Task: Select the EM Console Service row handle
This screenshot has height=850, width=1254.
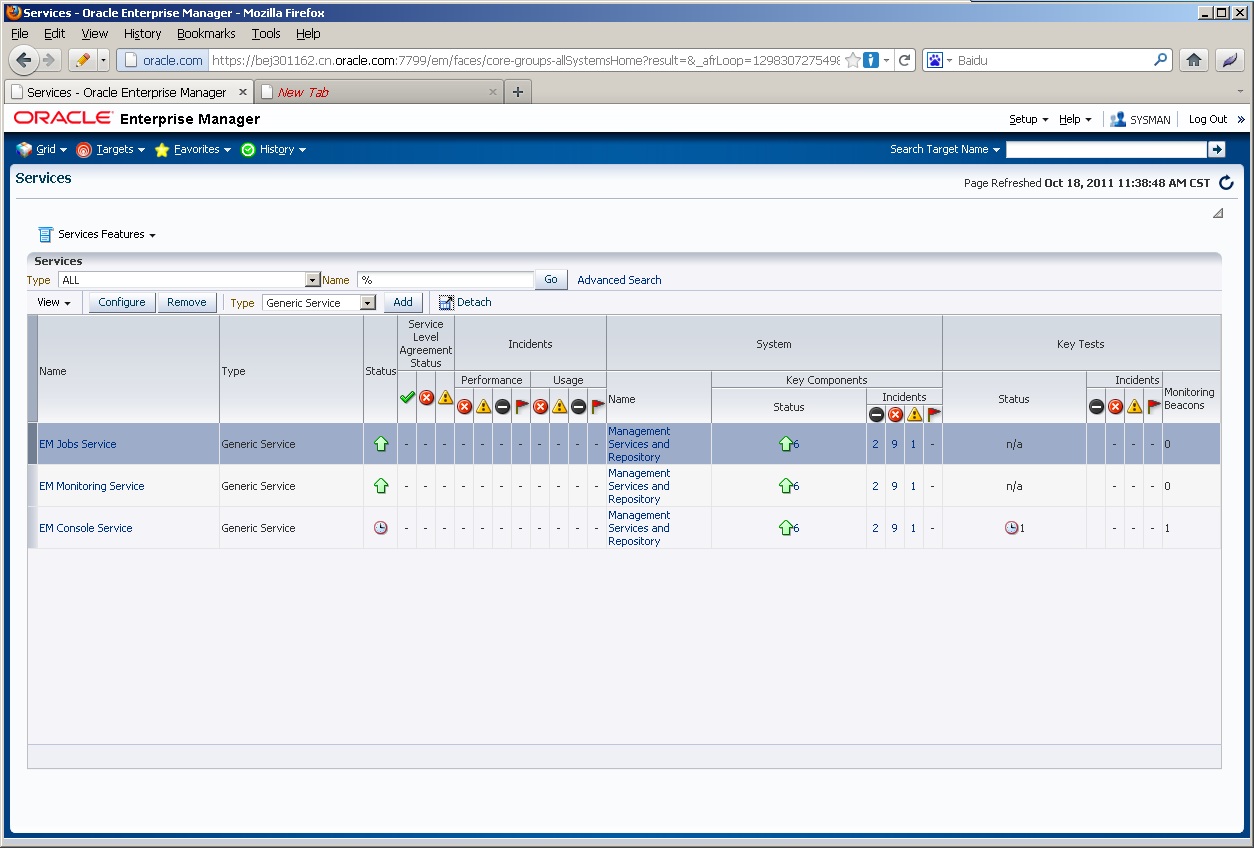Action: tap(32, 528)
